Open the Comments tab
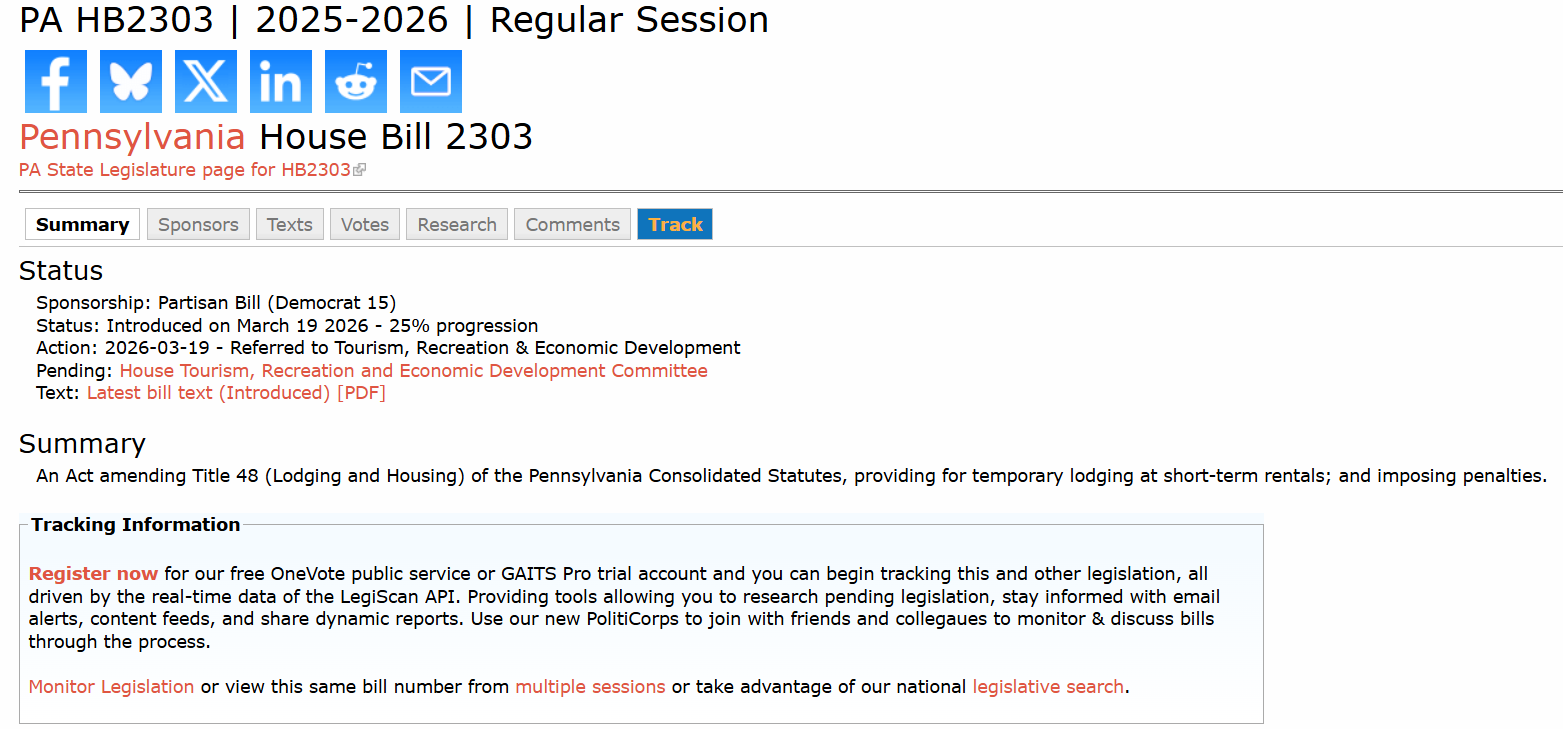The width and height of the screenshot is (1563, 729). pyautogui.click(x=573, y=224)
